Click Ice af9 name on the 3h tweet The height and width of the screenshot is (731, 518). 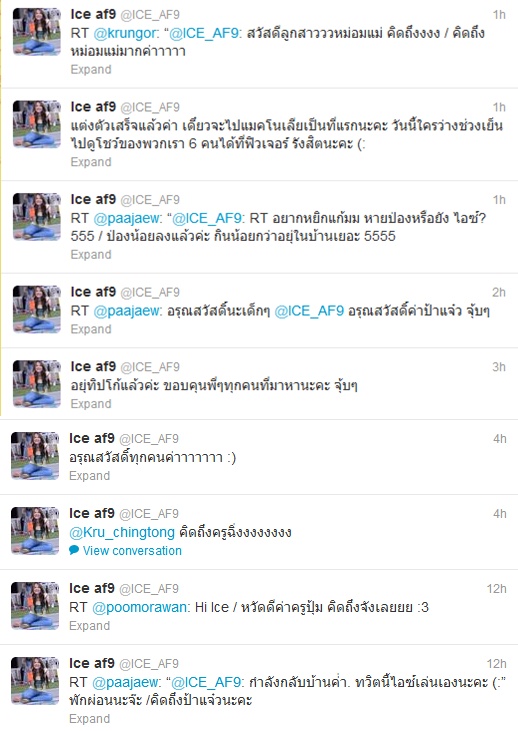click(x=93, y=366)
